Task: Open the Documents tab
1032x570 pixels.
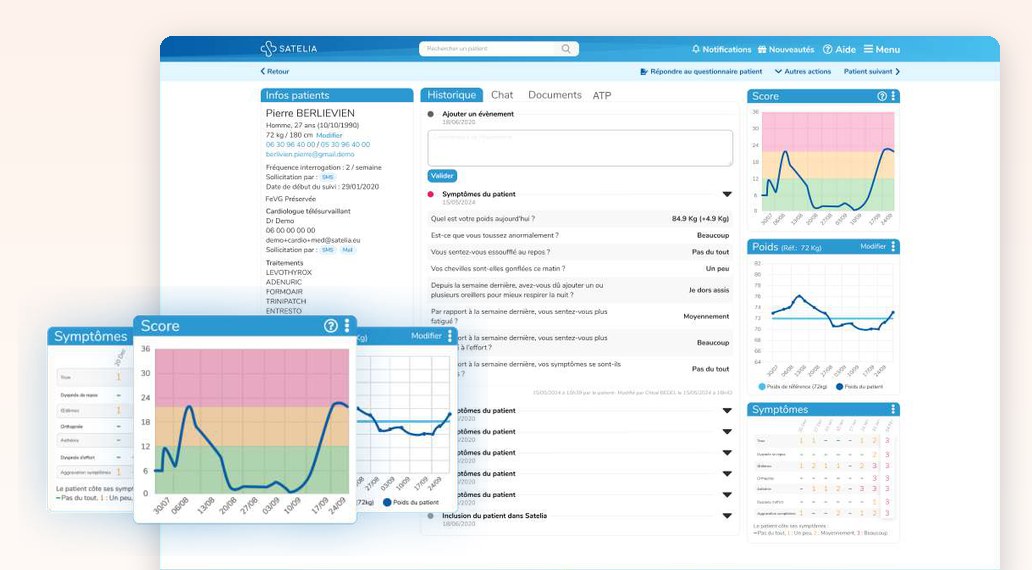Action: pyautogui.click(x=555, y=95)
